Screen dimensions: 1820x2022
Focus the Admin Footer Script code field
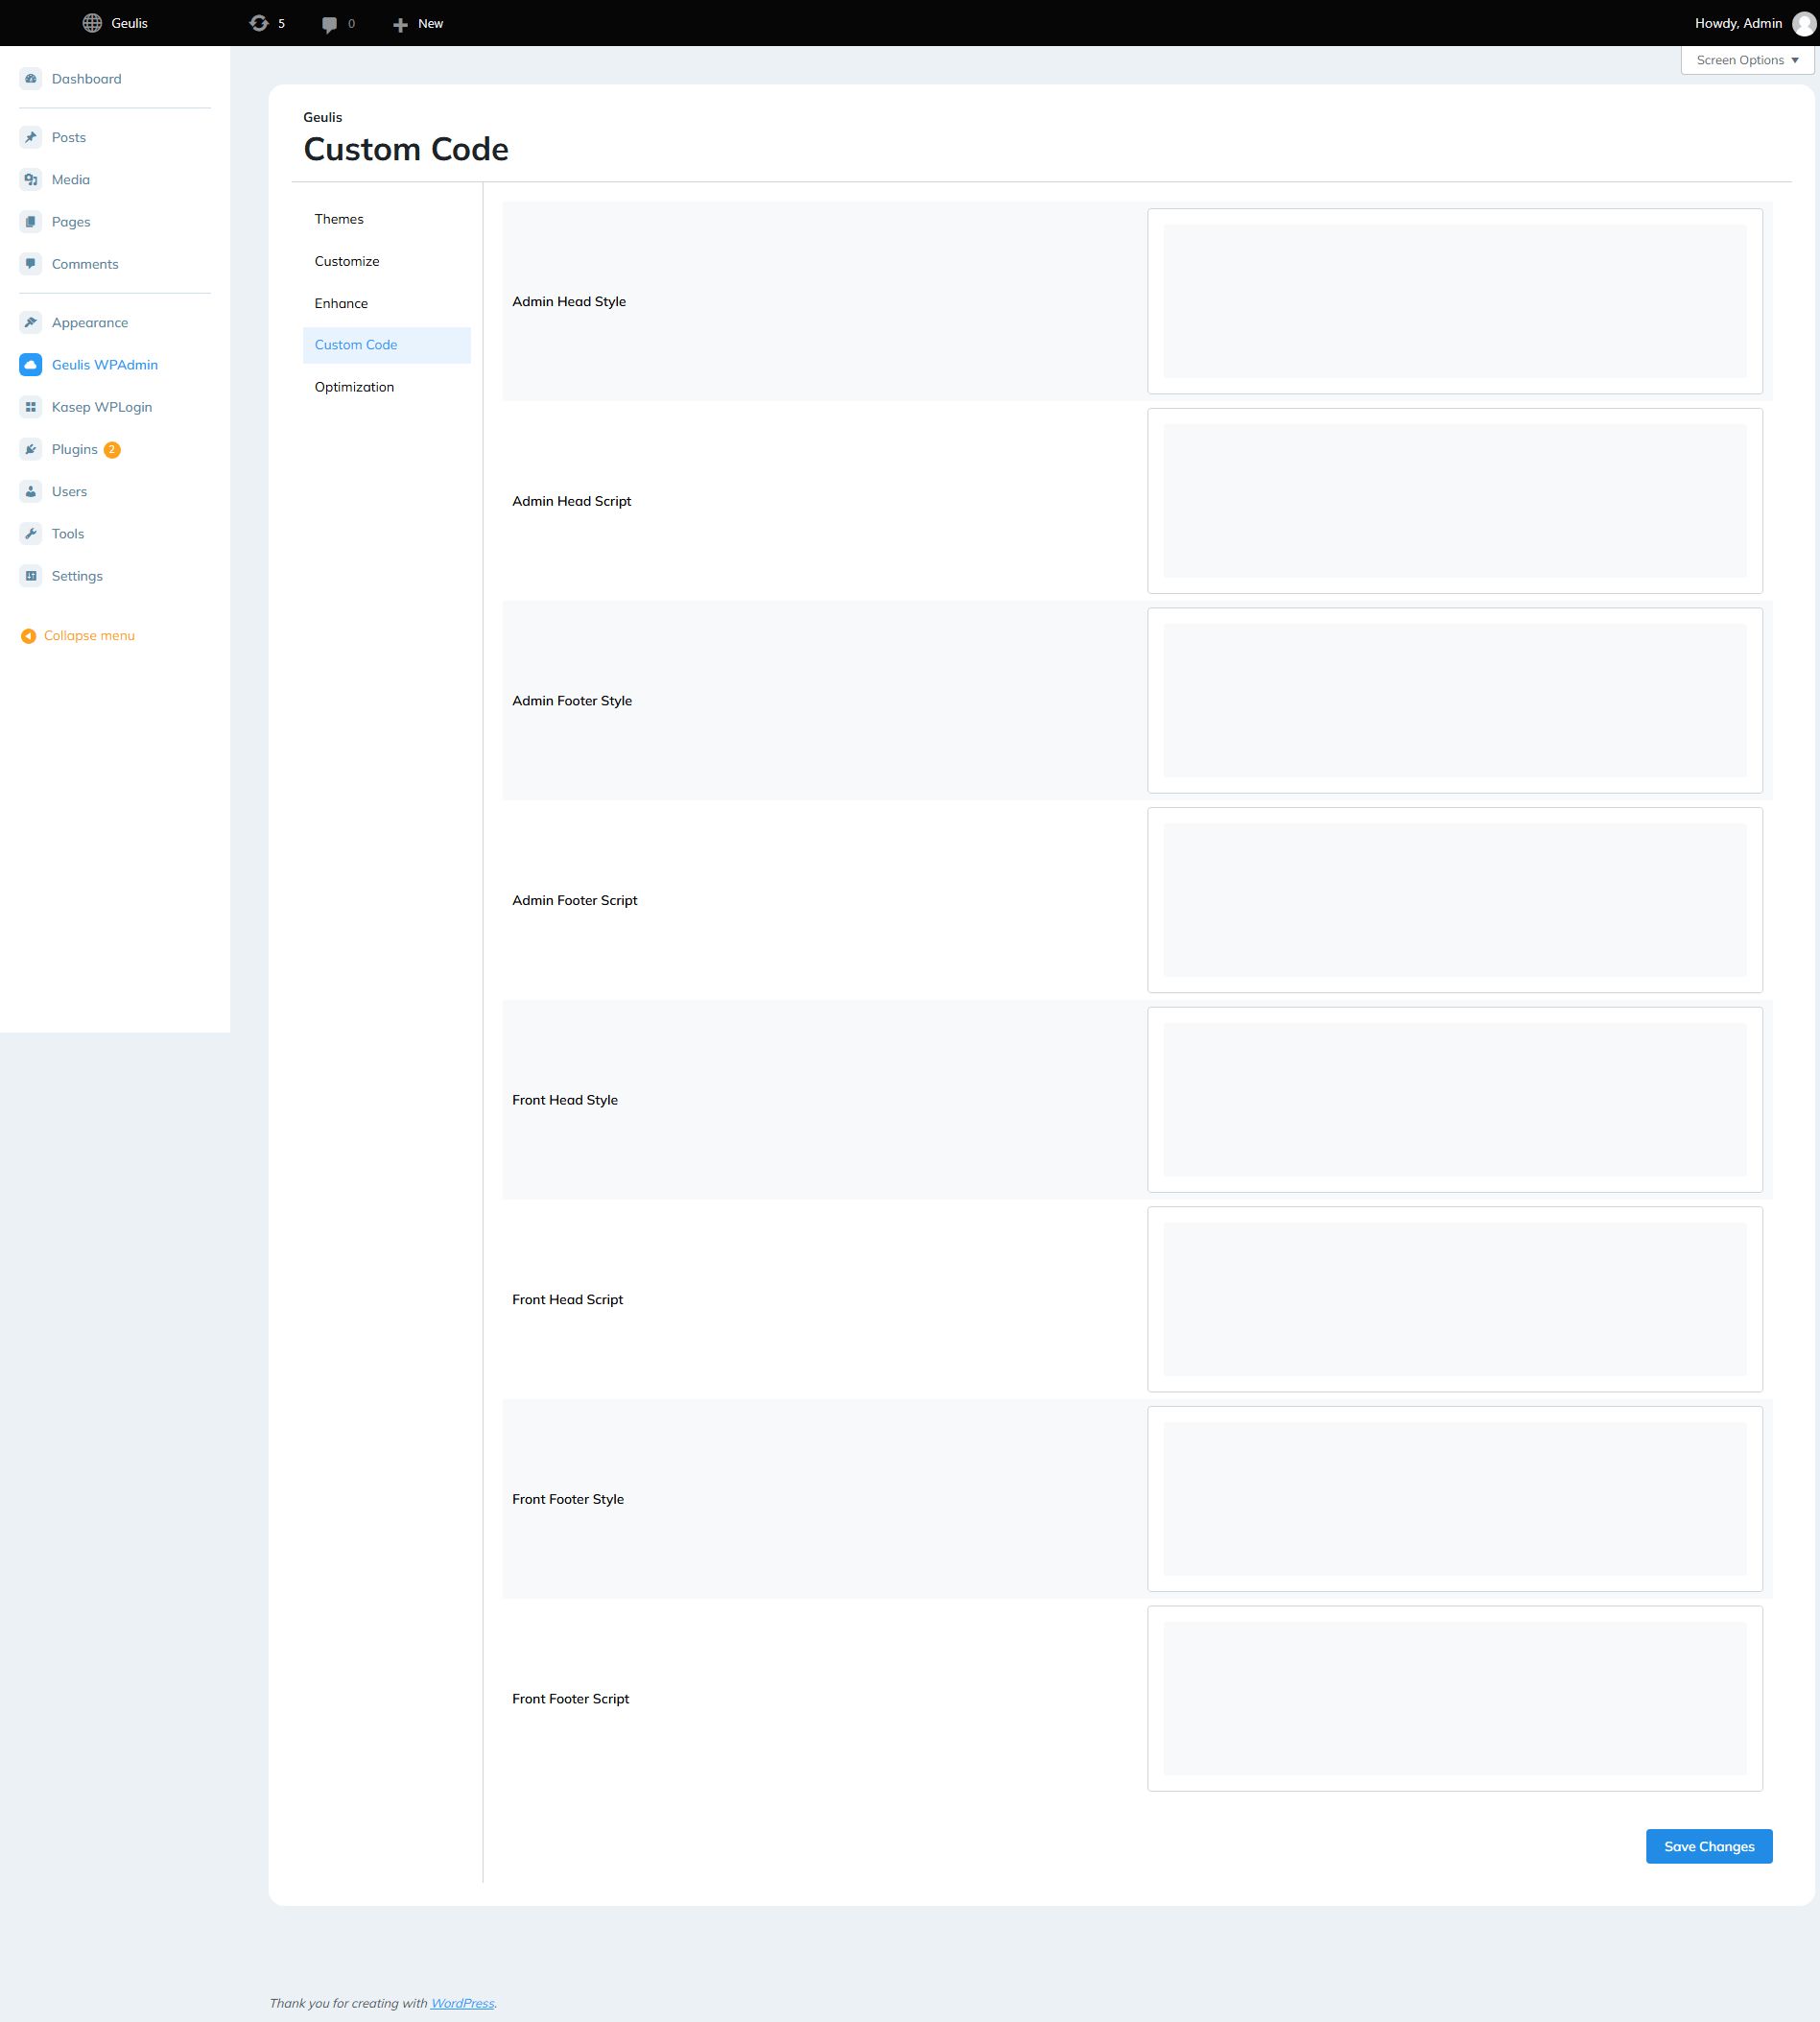(1455, 900)
